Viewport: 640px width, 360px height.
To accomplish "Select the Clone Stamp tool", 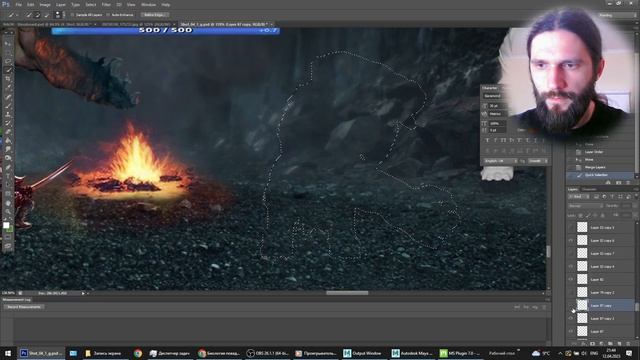I will coord(8,115).
